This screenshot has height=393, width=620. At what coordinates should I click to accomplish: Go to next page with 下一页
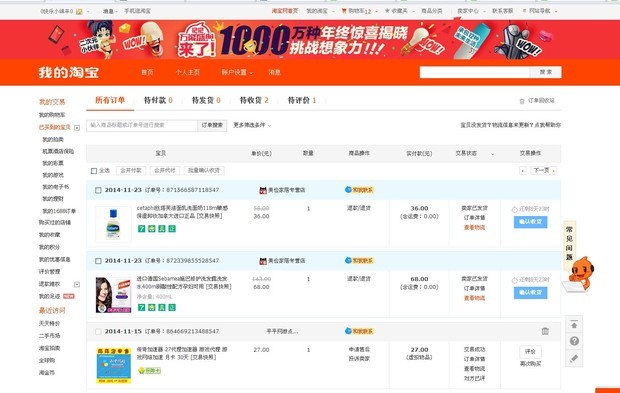point(544,170)
